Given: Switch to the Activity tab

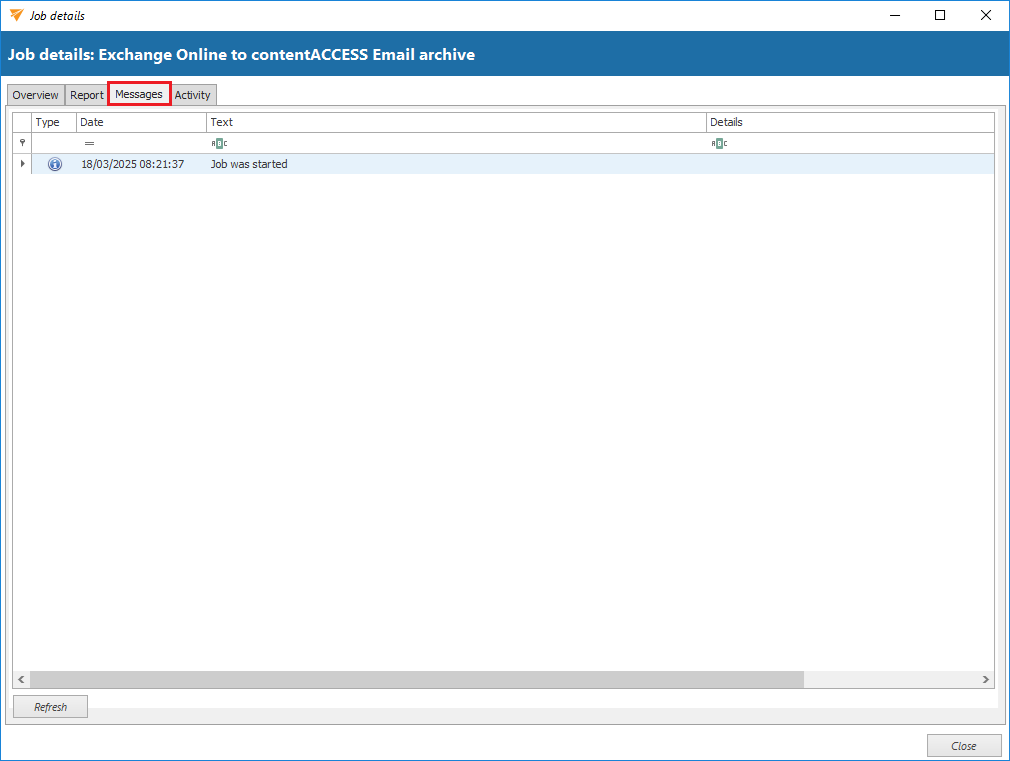Looking at the screenshot, I should click(193, 95).
